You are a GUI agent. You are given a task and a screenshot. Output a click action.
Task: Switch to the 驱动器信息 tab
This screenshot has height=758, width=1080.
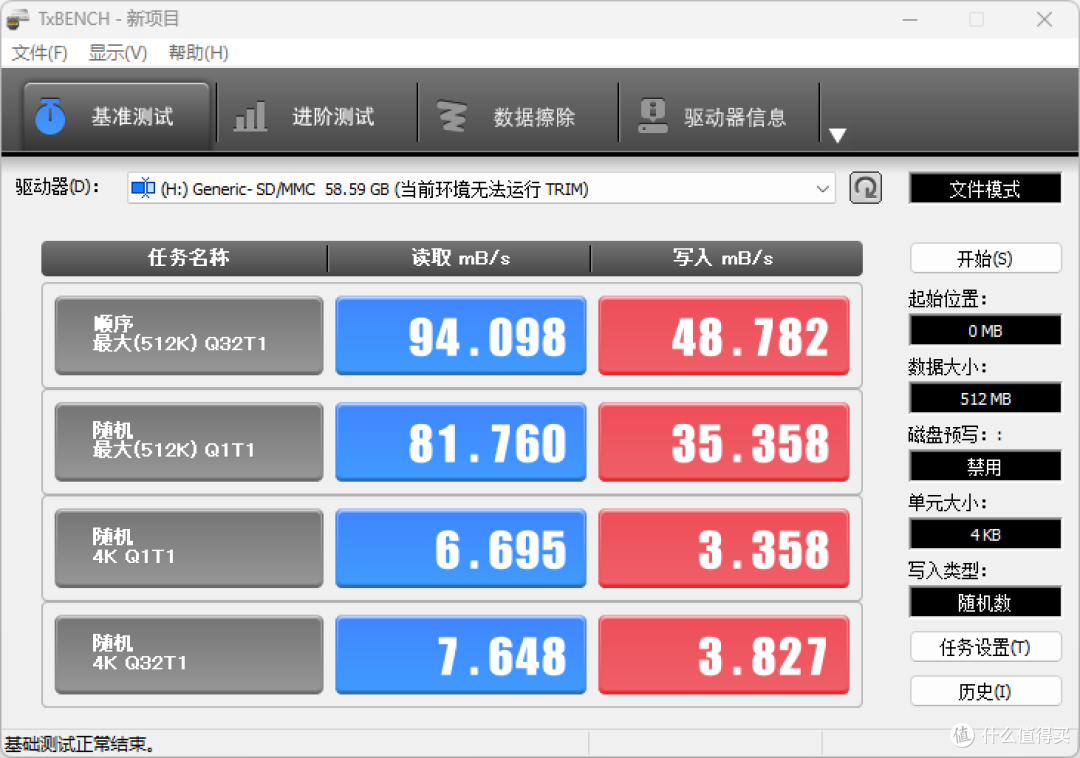pos(718,116)
